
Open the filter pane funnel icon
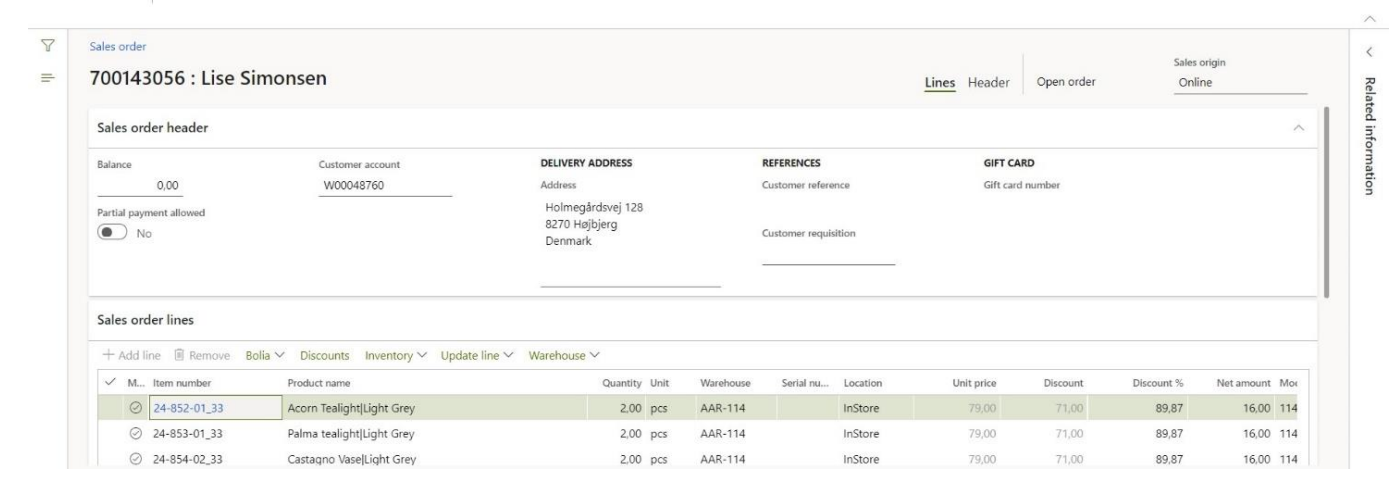47,48
